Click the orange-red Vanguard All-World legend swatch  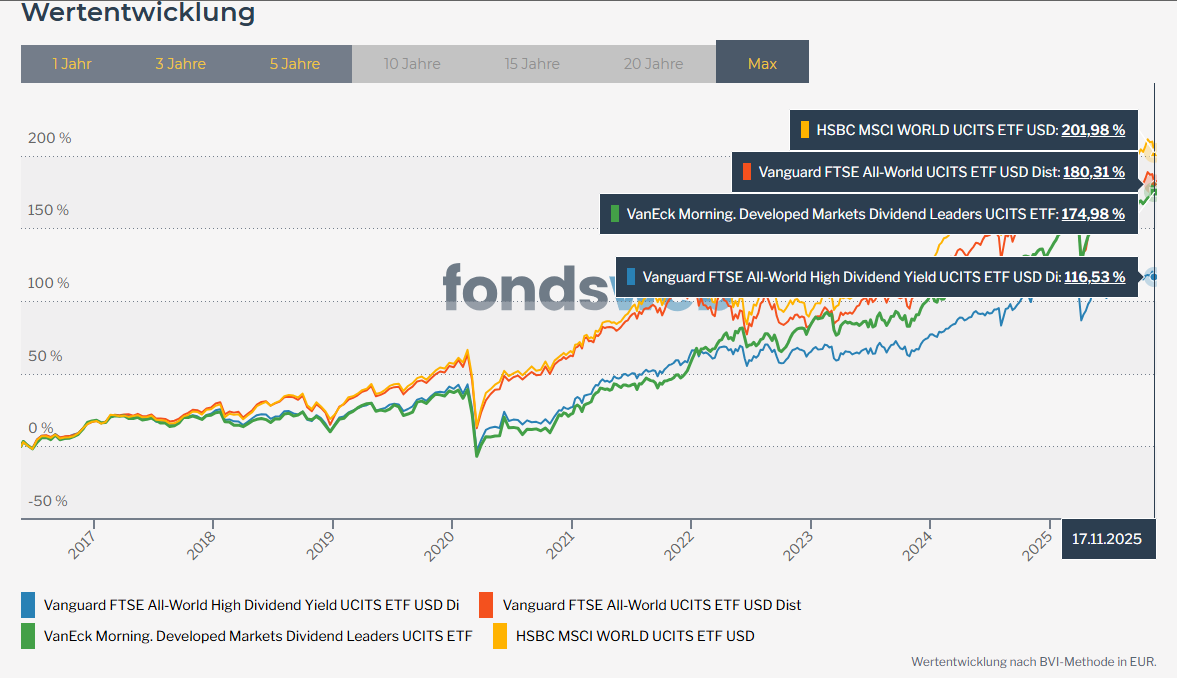coord(487,604)
